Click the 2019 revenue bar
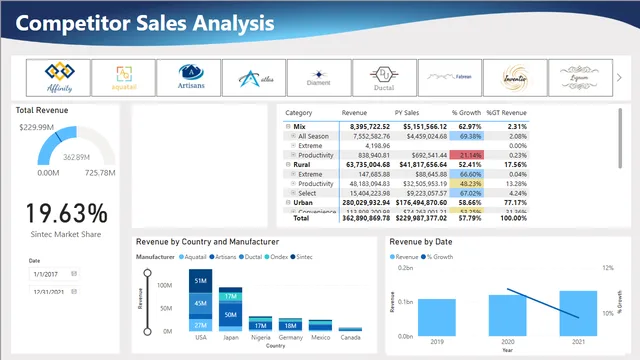 pos(437,317)
